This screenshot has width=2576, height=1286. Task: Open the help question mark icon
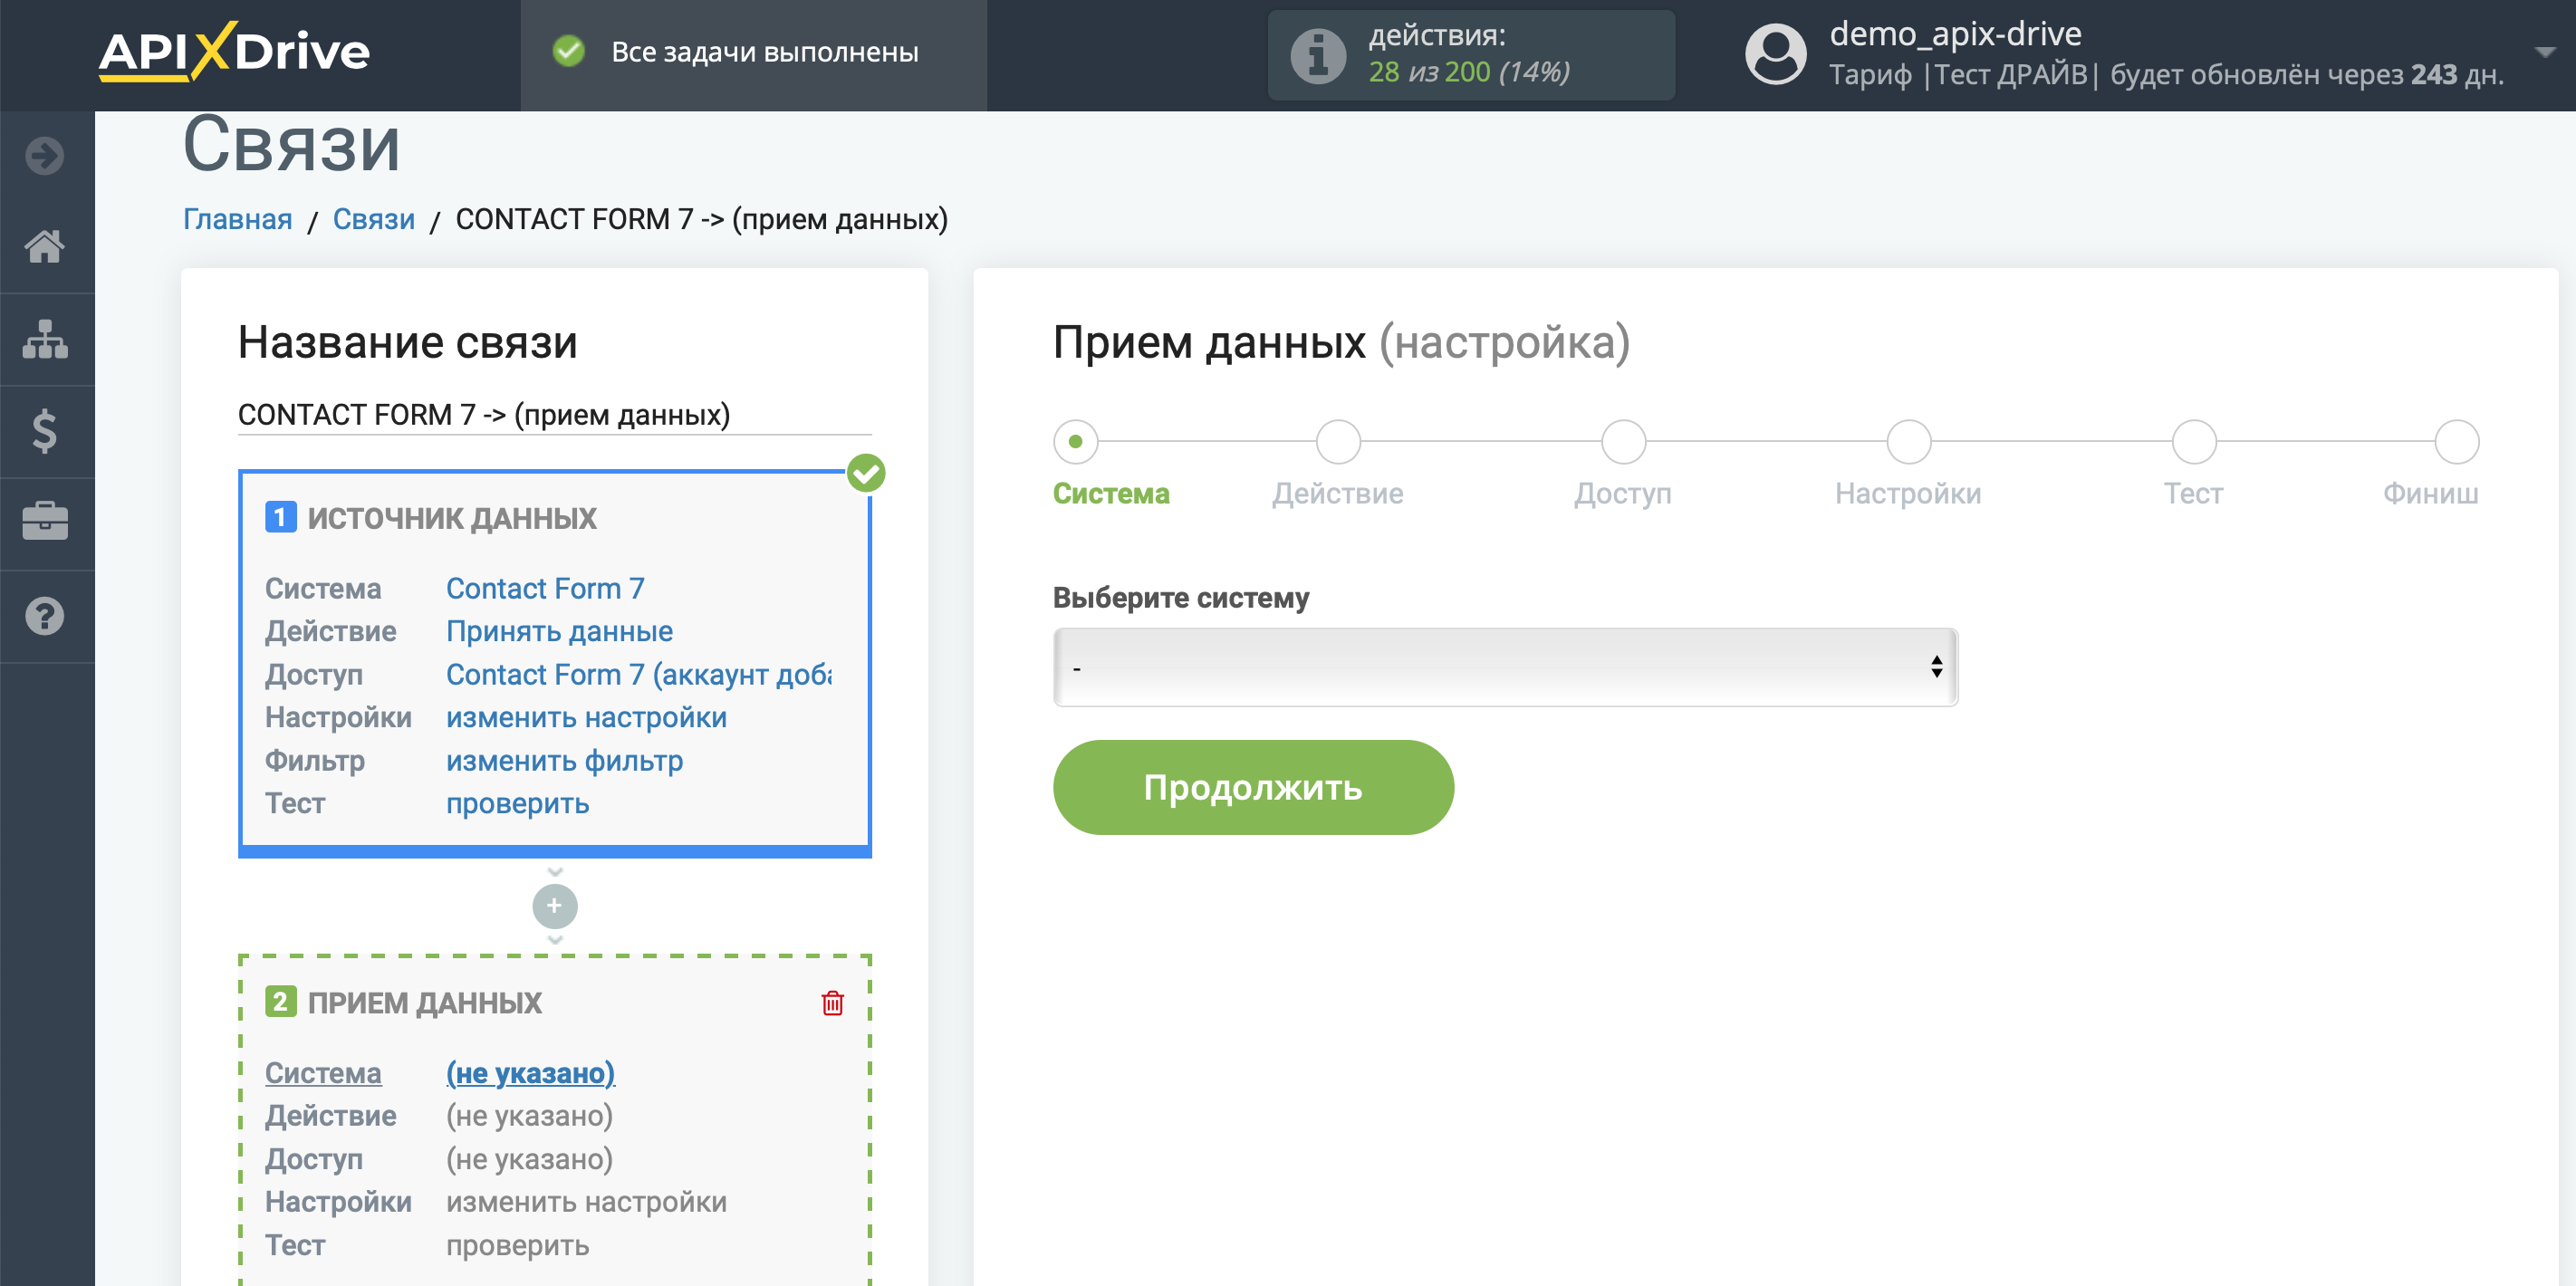coord(45,616)
